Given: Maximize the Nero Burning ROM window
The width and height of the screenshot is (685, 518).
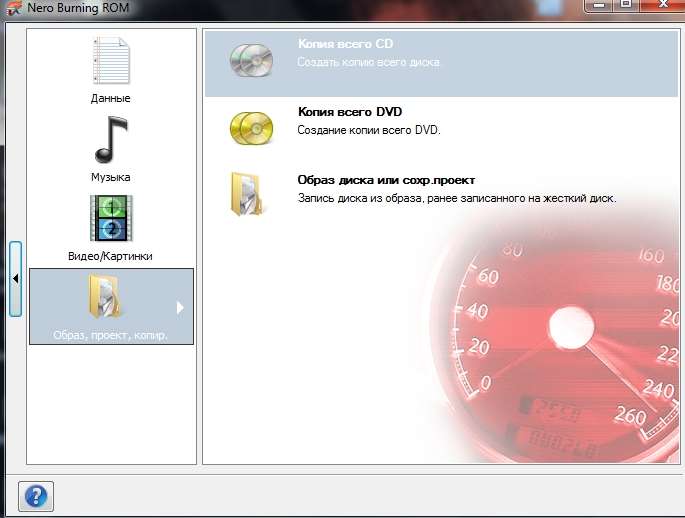Looking at the screenshot, I should [x=626, y=5].
